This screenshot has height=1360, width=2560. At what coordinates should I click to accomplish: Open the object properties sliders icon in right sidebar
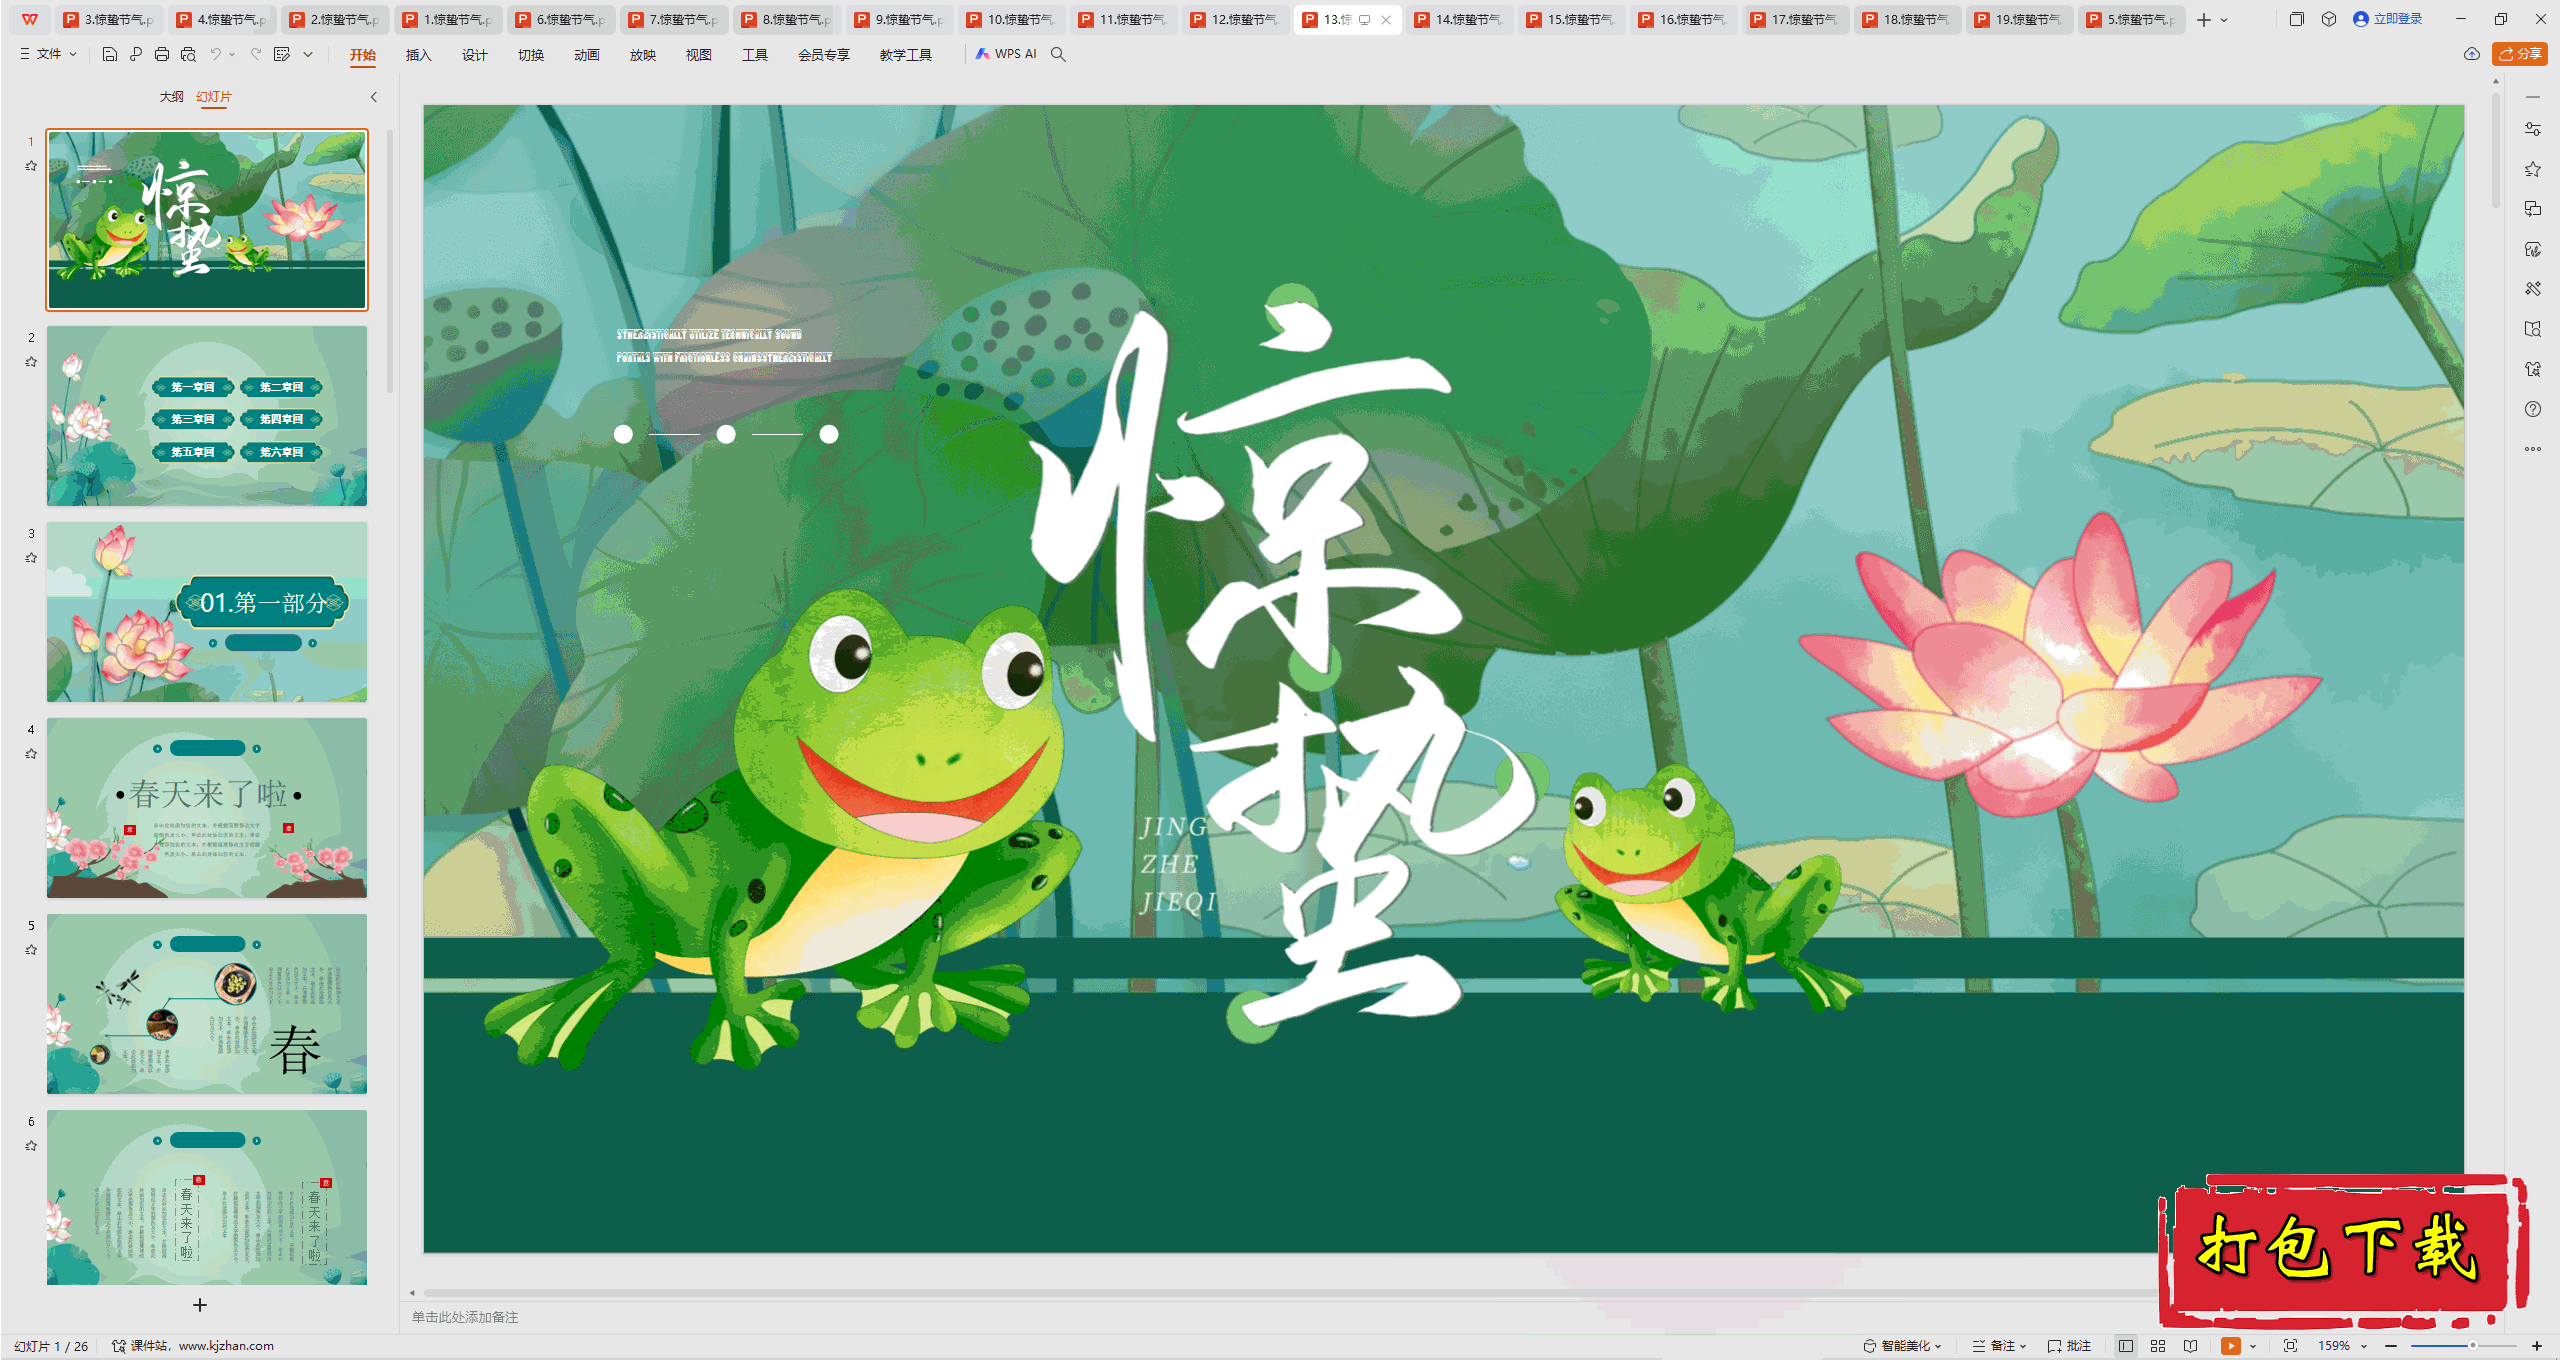click(x=2533, y=129)
